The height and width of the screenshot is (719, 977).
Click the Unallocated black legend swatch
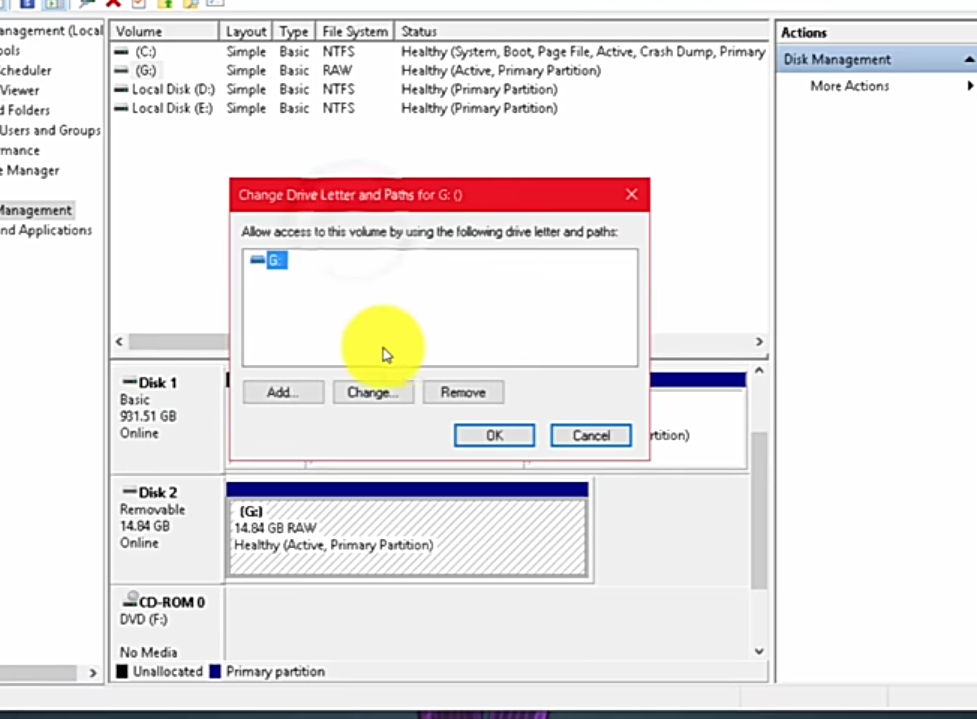click(122, 672)
